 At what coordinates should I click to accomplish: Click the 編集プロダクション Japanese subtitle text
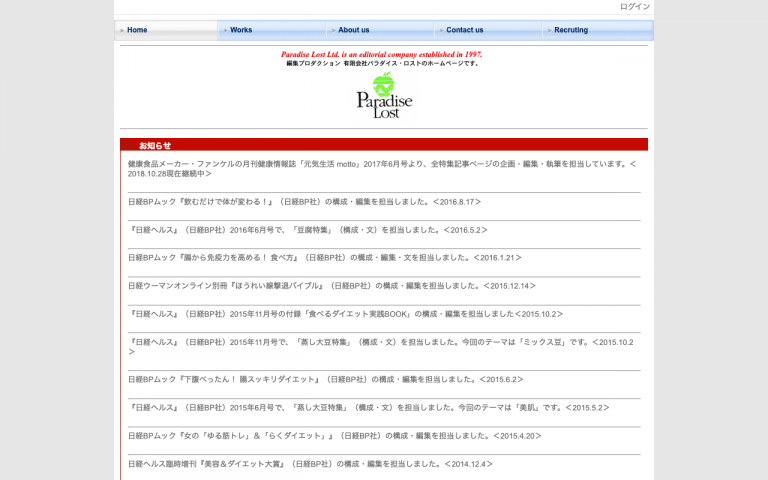(x=383, y=64)
